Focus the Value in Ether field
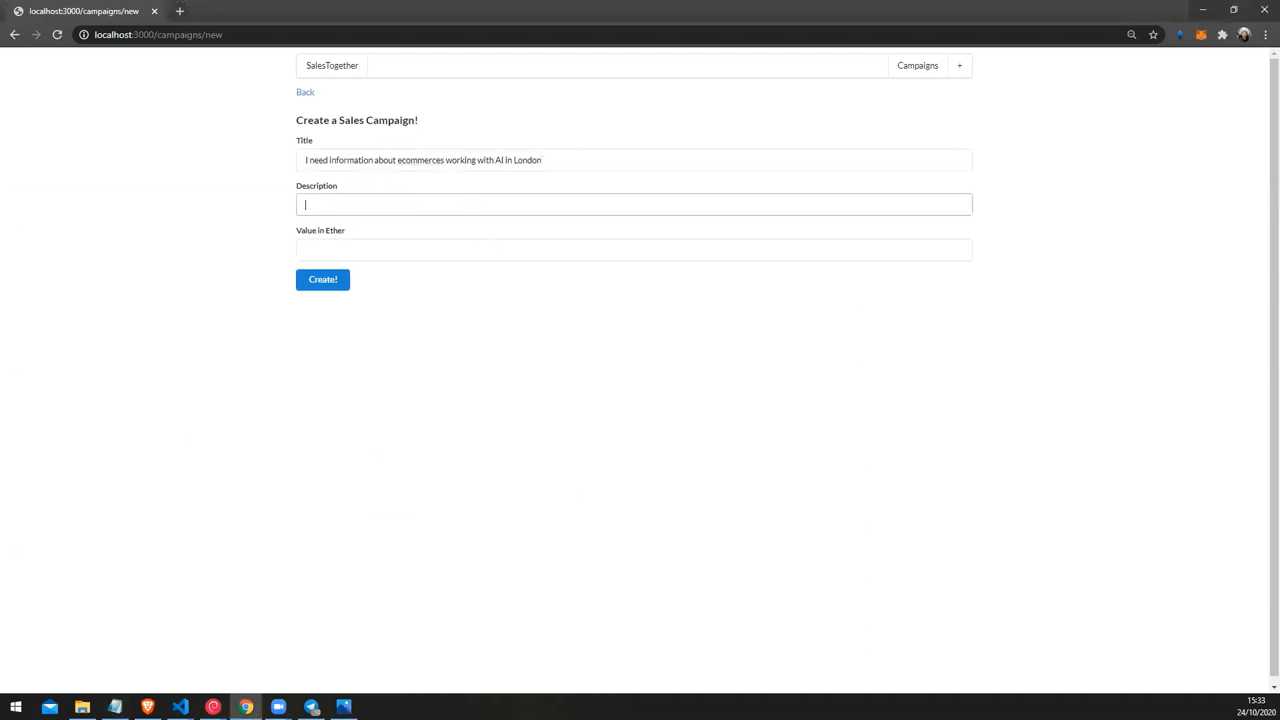 click(634, 249)
